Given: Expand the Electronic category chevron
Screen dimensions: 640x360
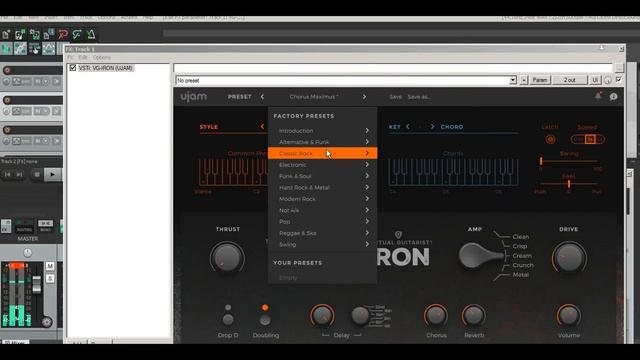Looking at the screenshot, I should pos(367,164).
